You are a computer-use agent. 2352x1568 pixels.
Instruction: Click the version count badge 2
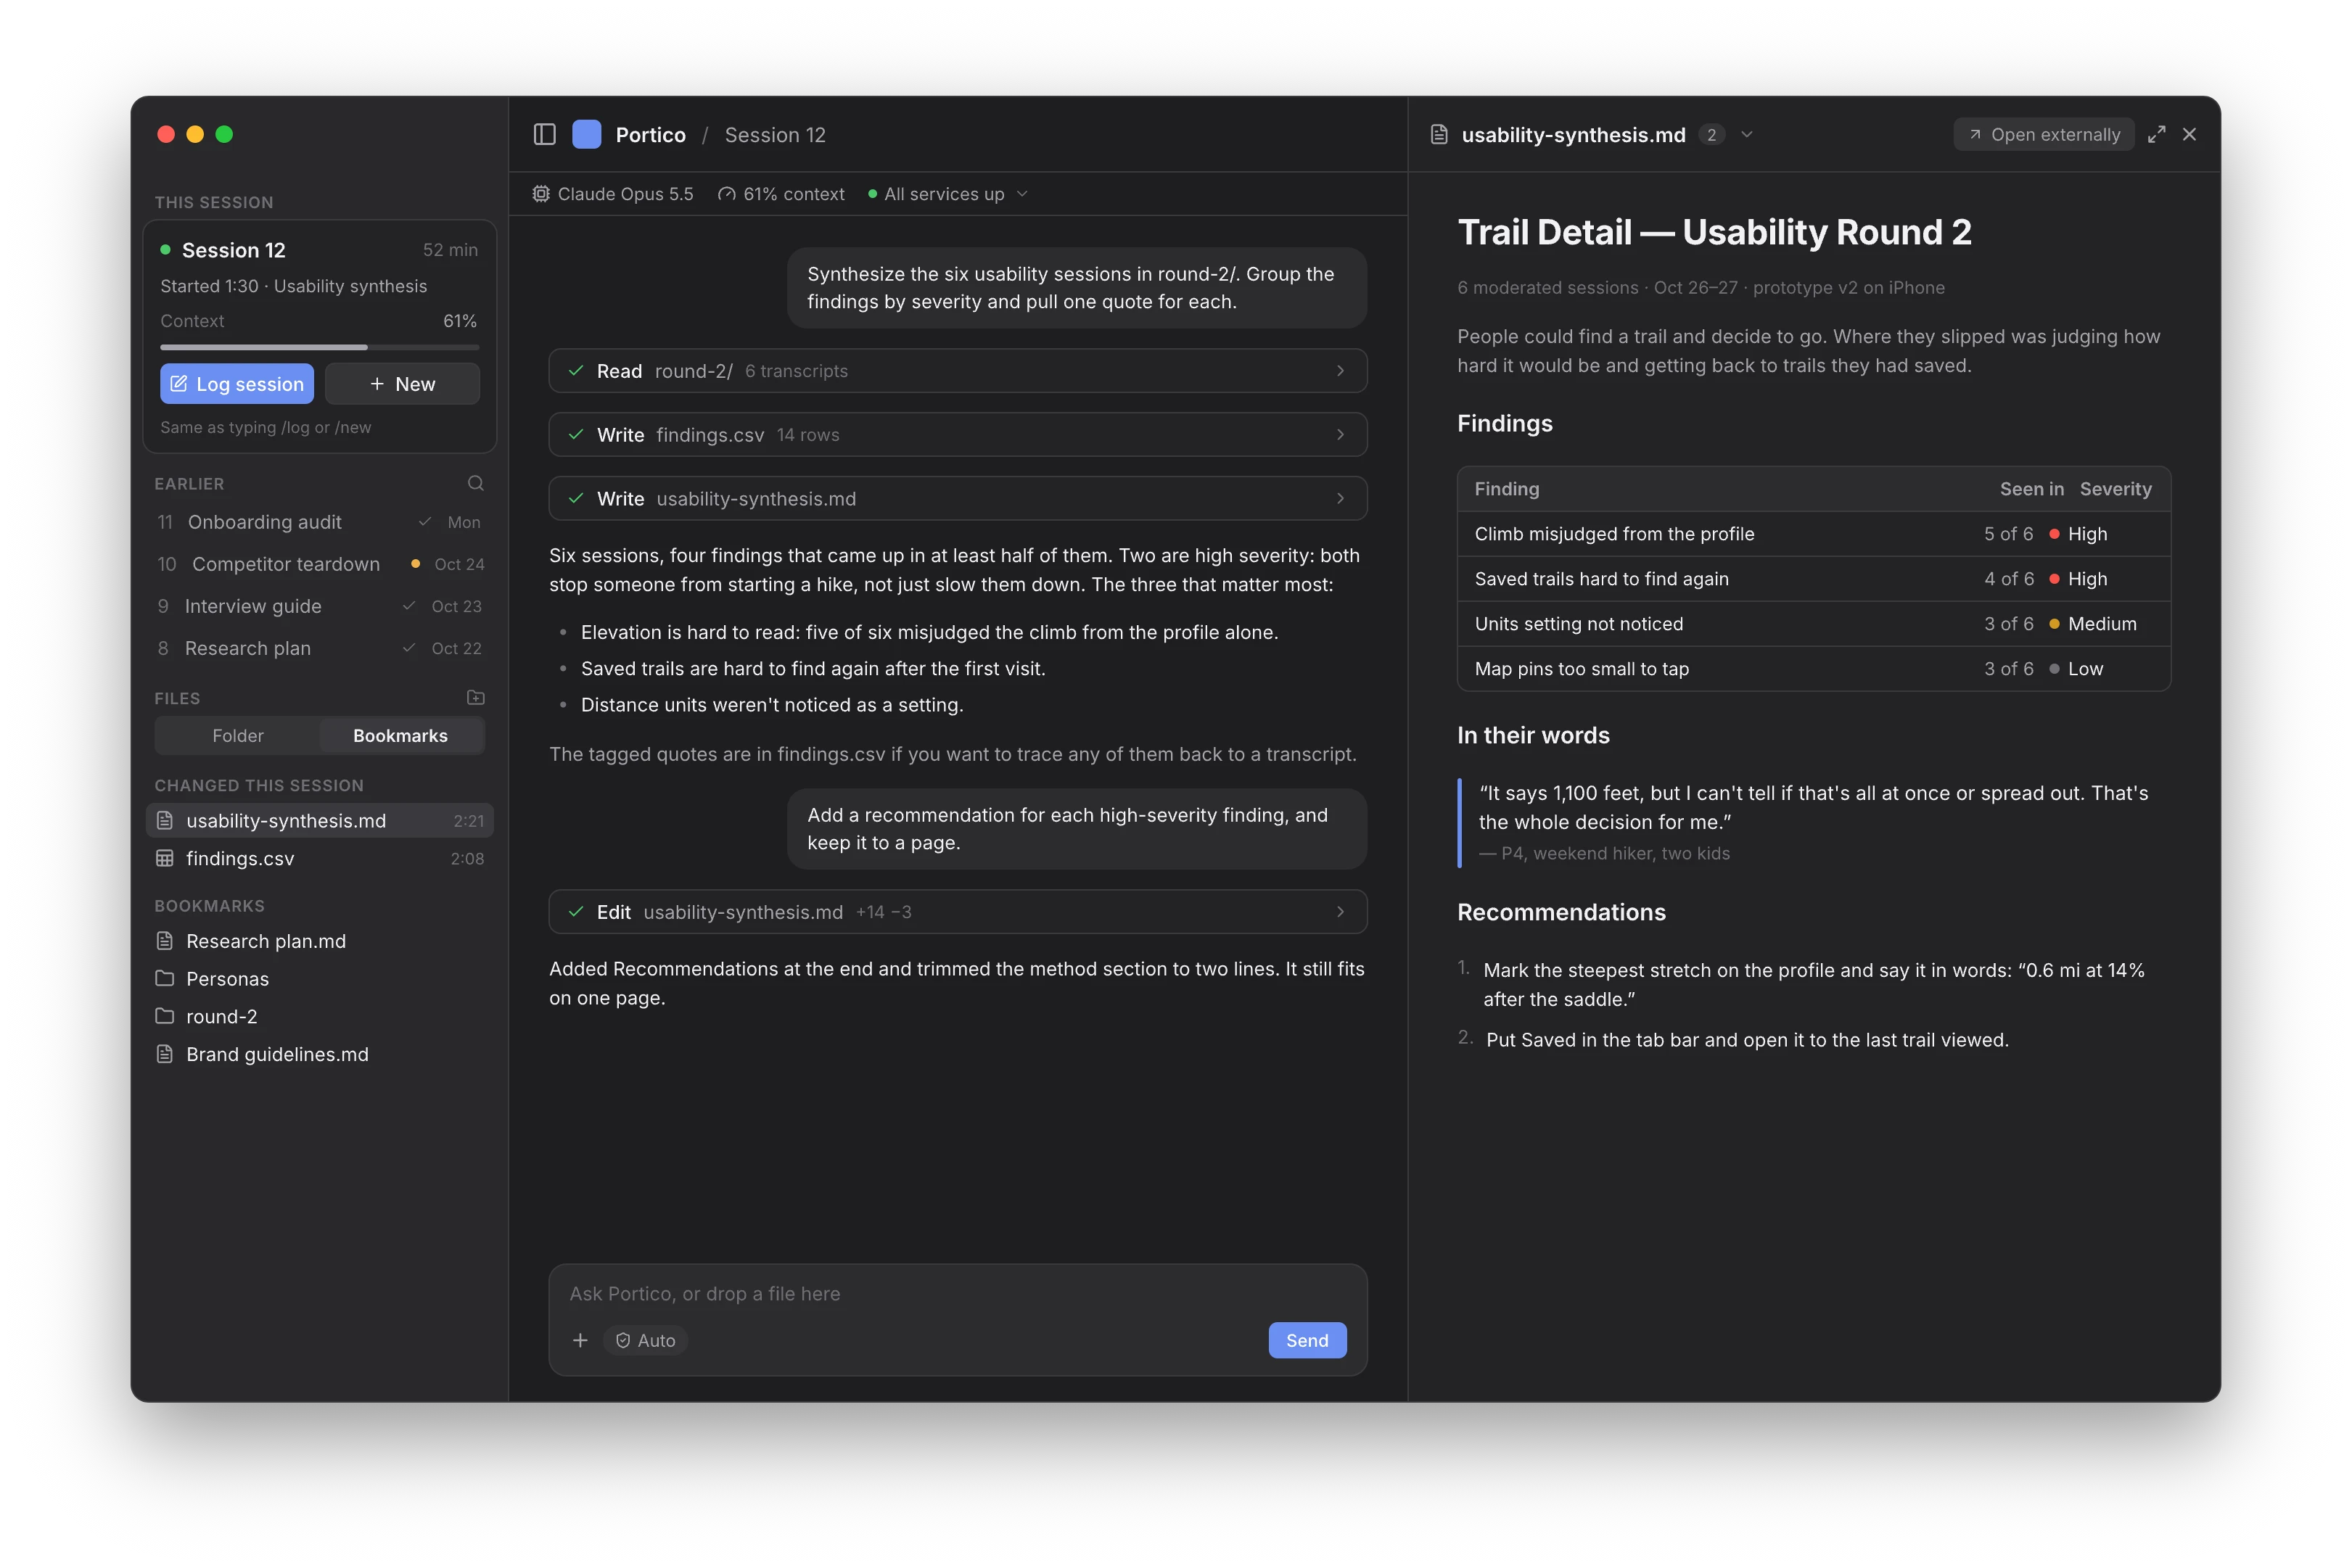click(x=1711, y=134)
